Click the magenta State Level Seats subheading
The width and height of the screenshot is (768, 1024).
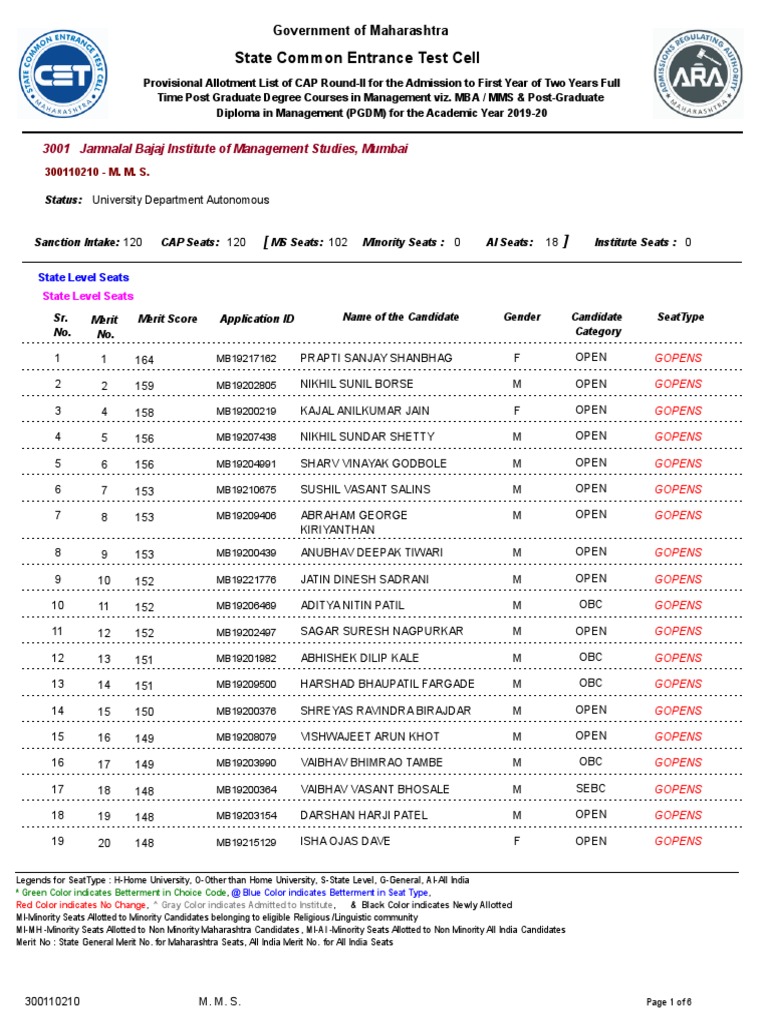pyautogui.click(x=88, y=296)
